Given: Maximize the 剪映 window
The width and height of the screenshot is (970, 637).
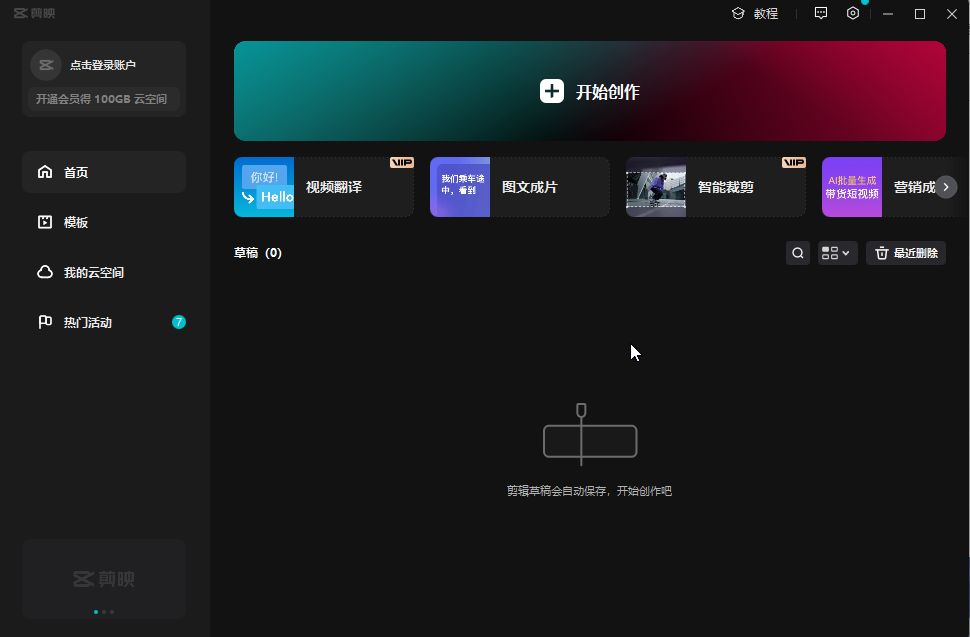Looking at the screenshot, I should coord(920,14).
